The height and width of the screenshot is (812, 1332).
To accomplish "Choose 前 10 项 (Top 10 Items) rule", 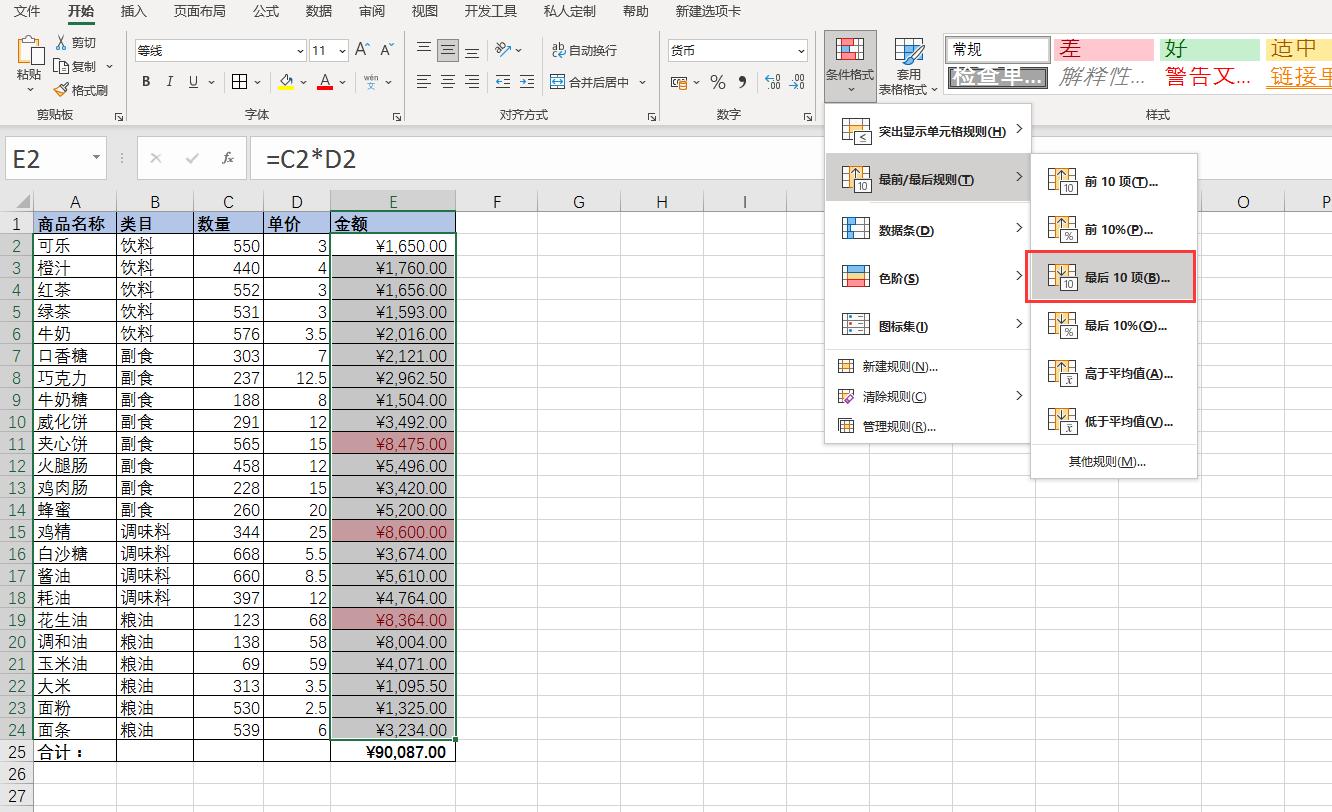I will click(x=1114, y=181).
